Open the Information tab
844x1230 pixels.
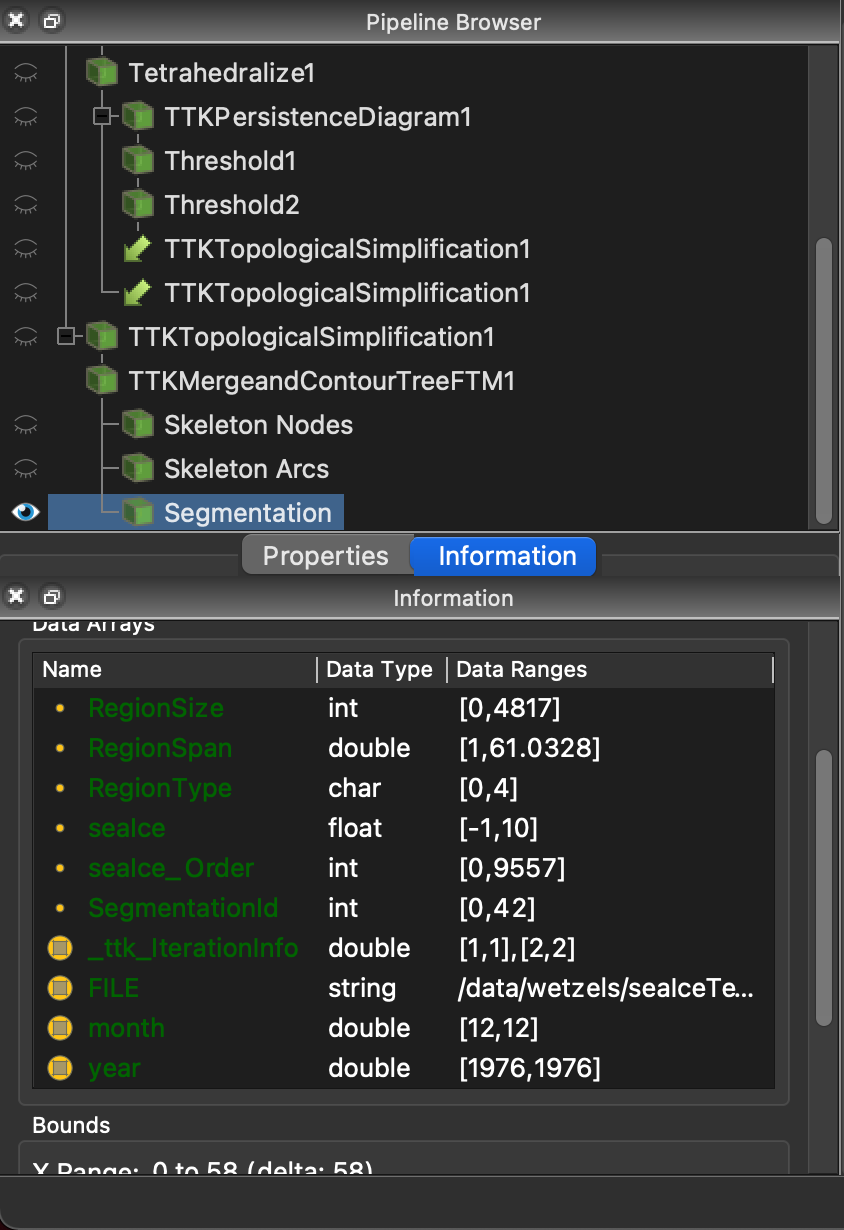[503, 556]
